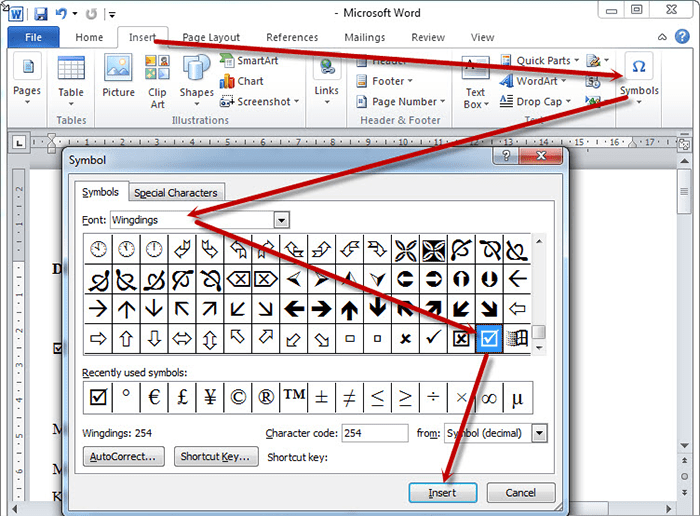Viewport: 700px width, 516px height.
Task: Select the first clock symbol in grid
Action: [98, 249]
